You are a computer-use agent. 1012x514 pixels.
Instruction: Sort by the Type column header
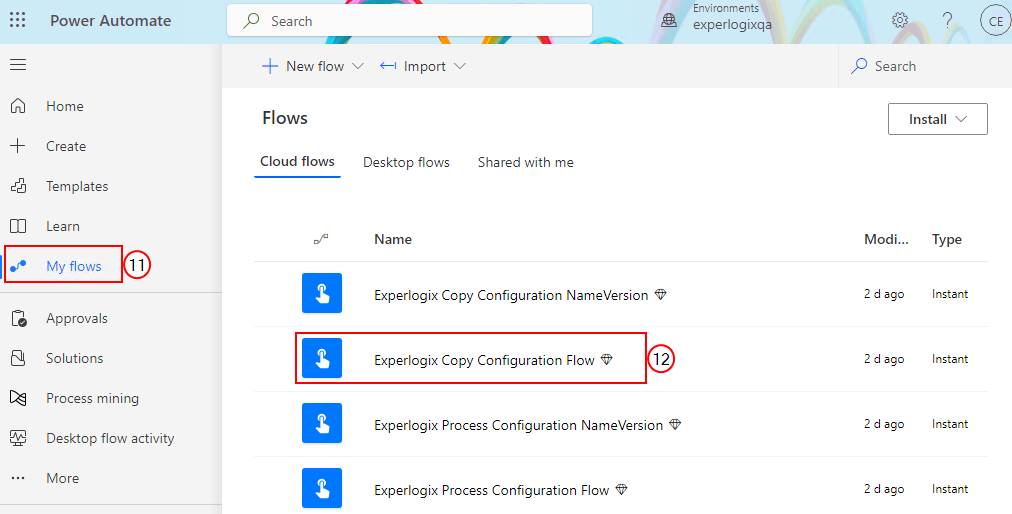pyautogui.click(x=947, y=240)
